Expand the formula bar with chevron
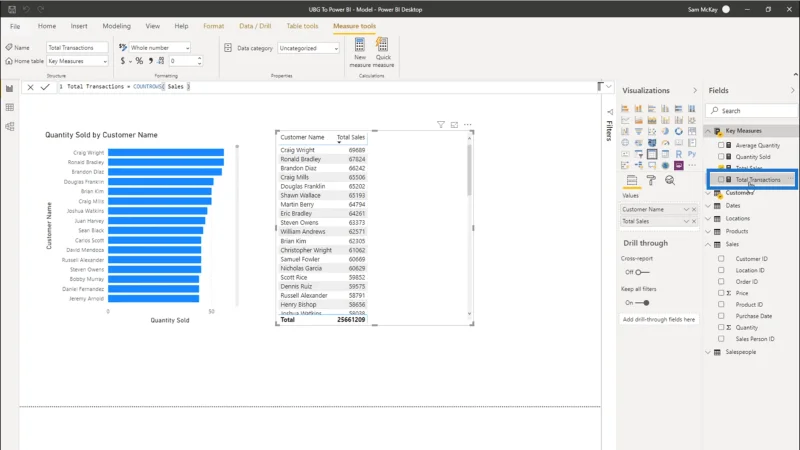This screenshot has height=450, width=800. (x=609, y=87)
